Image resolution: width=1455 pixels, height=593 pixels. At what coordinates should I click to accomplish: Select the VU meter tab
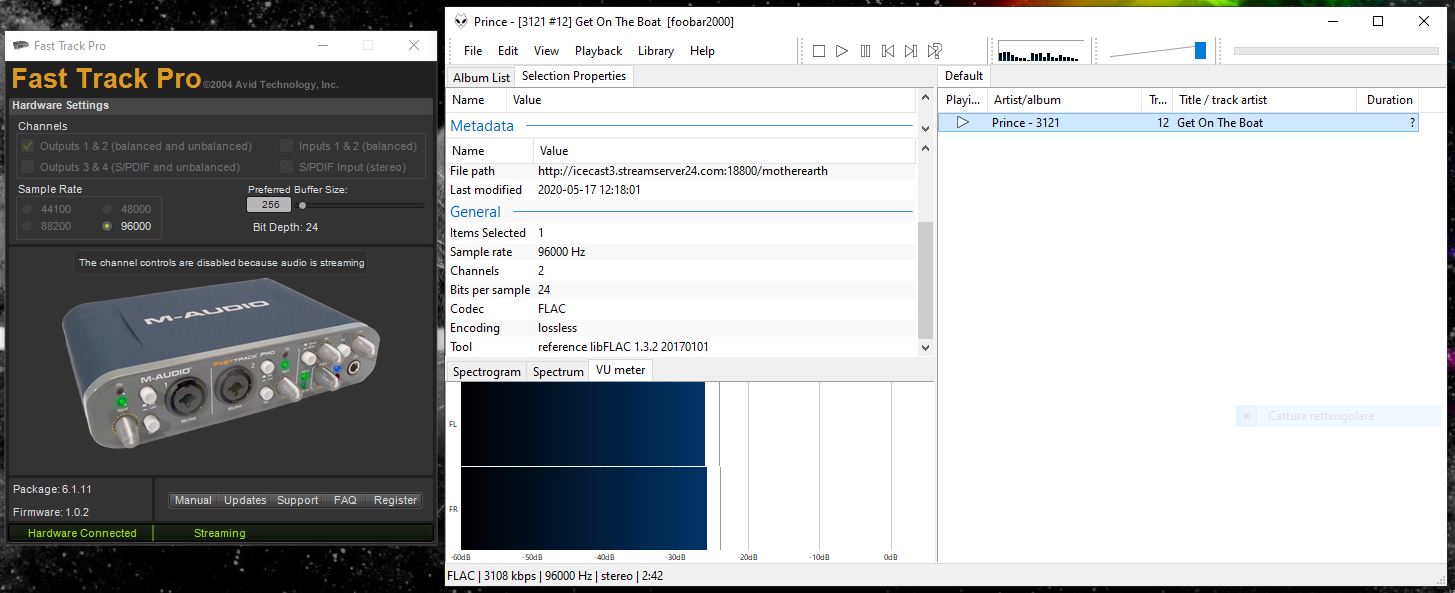tap(621, 370)
